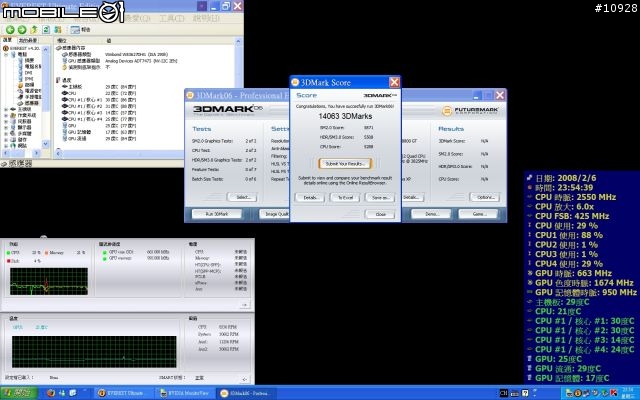This screenshot has width=640, height=400.
Task: Select the GPU sensor type row in EVEREST
Action: click(119, 61)
